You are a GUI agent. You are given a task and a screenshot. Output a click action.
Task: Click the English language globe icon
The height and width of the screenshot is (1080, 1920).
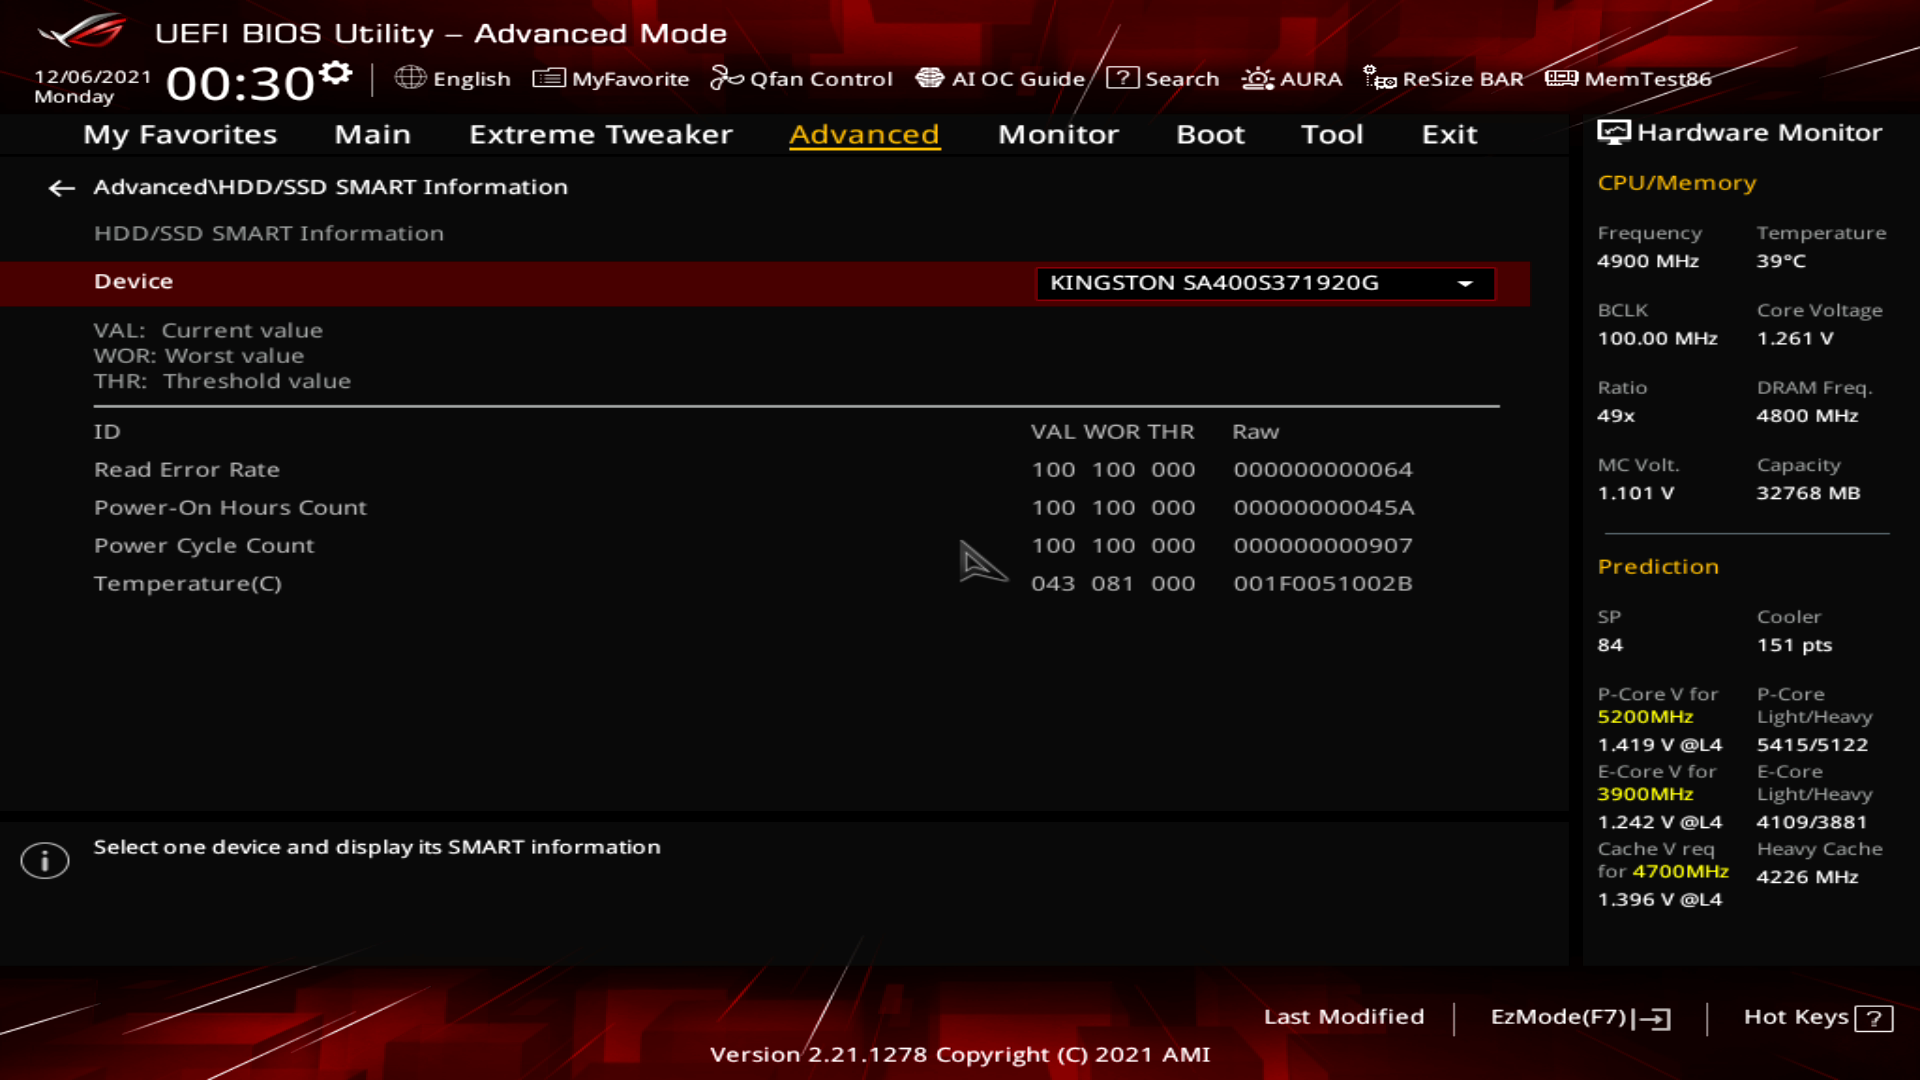coord(410,78)
